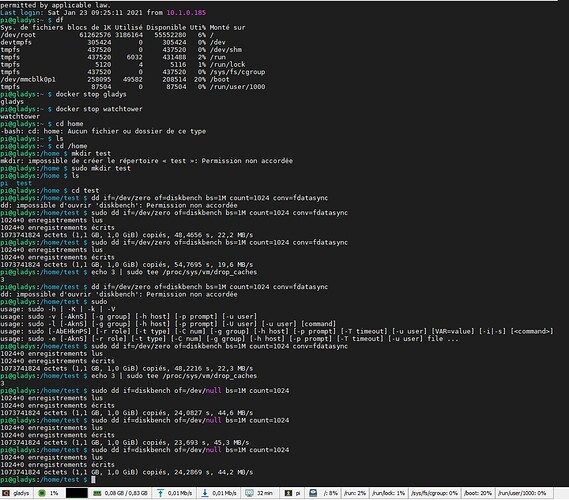Click the IP address 10.1.0.185 in login line

186,13
